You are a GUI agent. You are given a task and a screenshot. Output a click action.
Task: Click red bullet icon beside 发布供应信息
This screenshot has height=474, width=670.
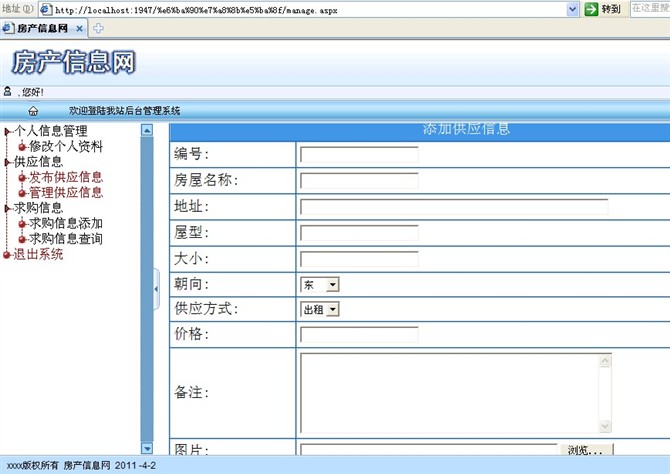(x=22, y=177)
